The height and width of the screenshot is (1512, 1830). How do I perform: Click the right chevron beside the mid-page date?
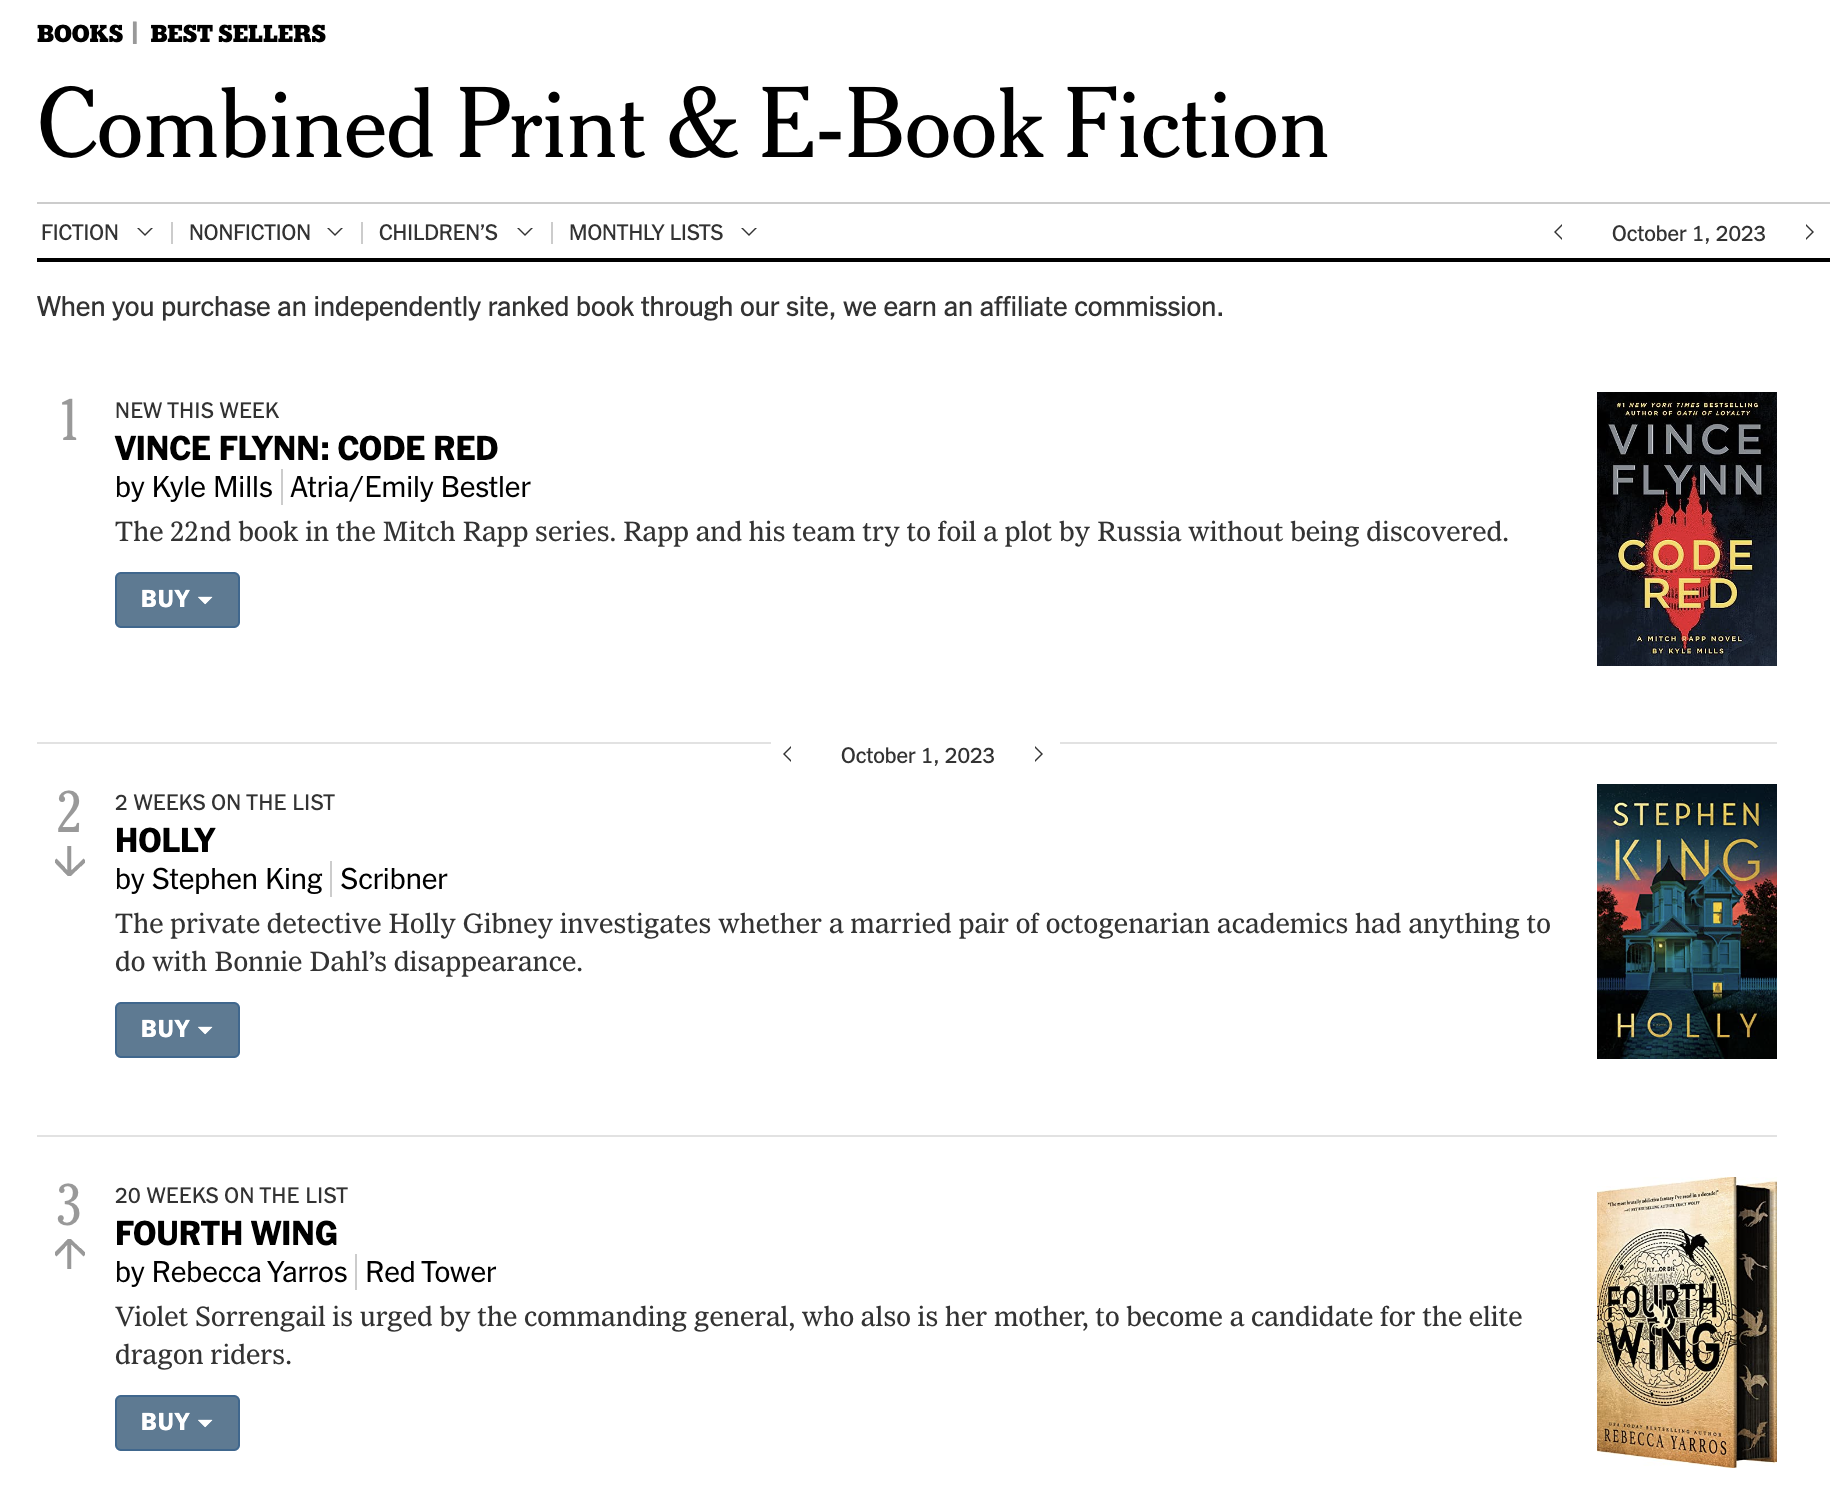[x=1038, y=754]
